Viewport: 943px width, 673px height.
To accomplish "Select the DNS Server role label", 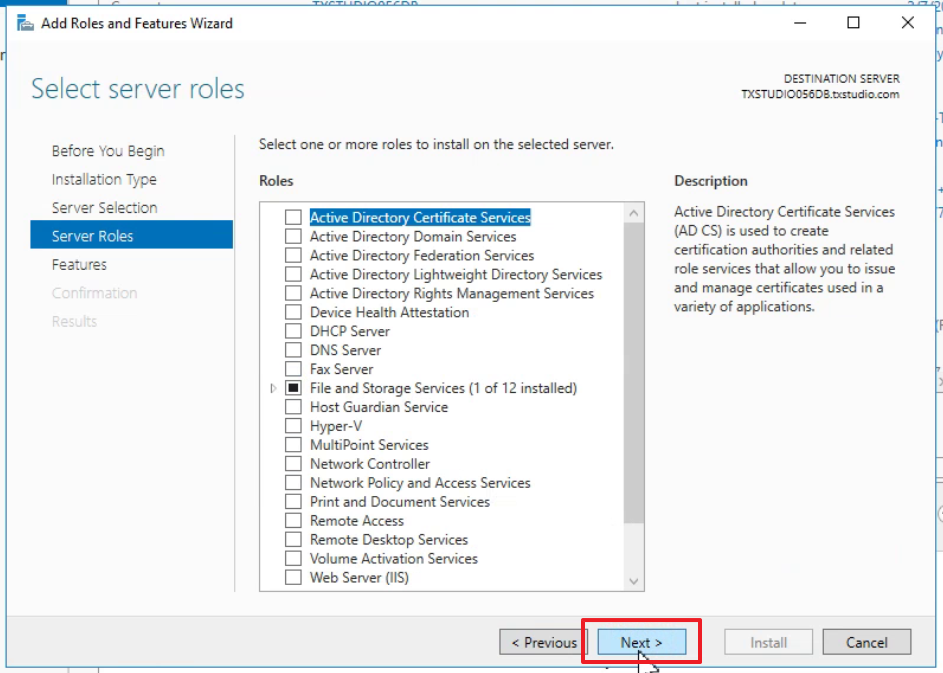I will 345,350.
